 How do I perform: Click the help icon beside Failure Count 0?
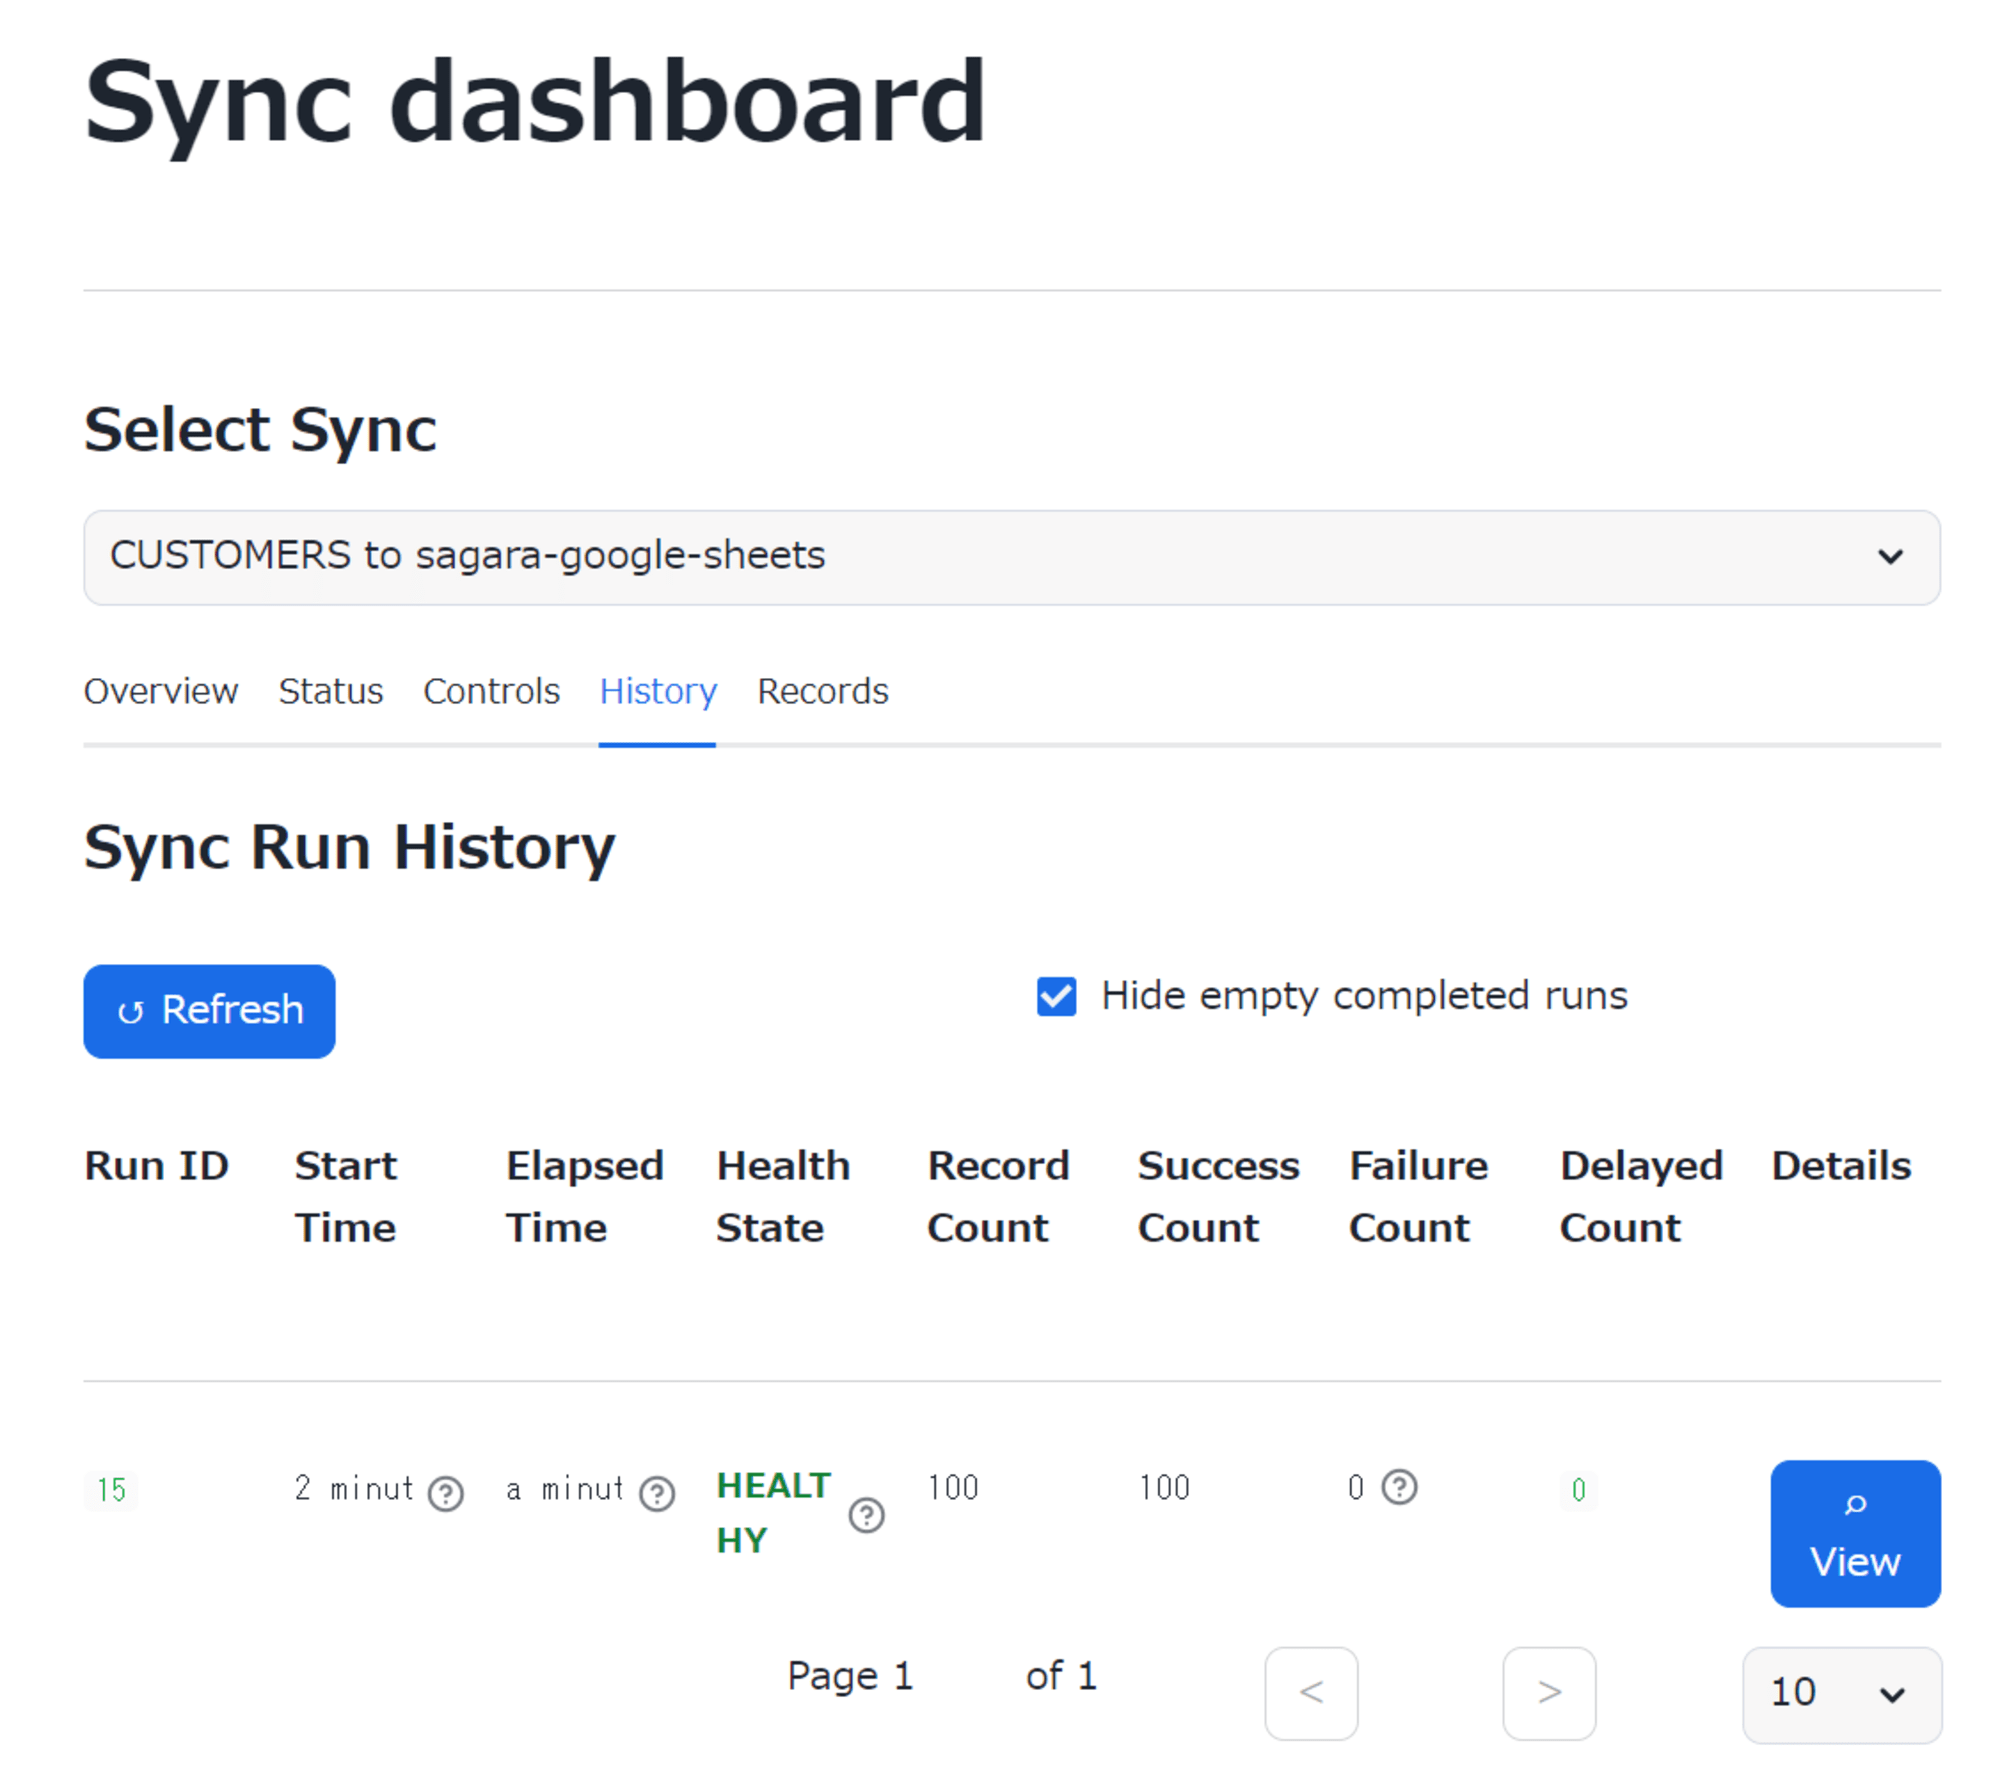coord(1399,1487)
